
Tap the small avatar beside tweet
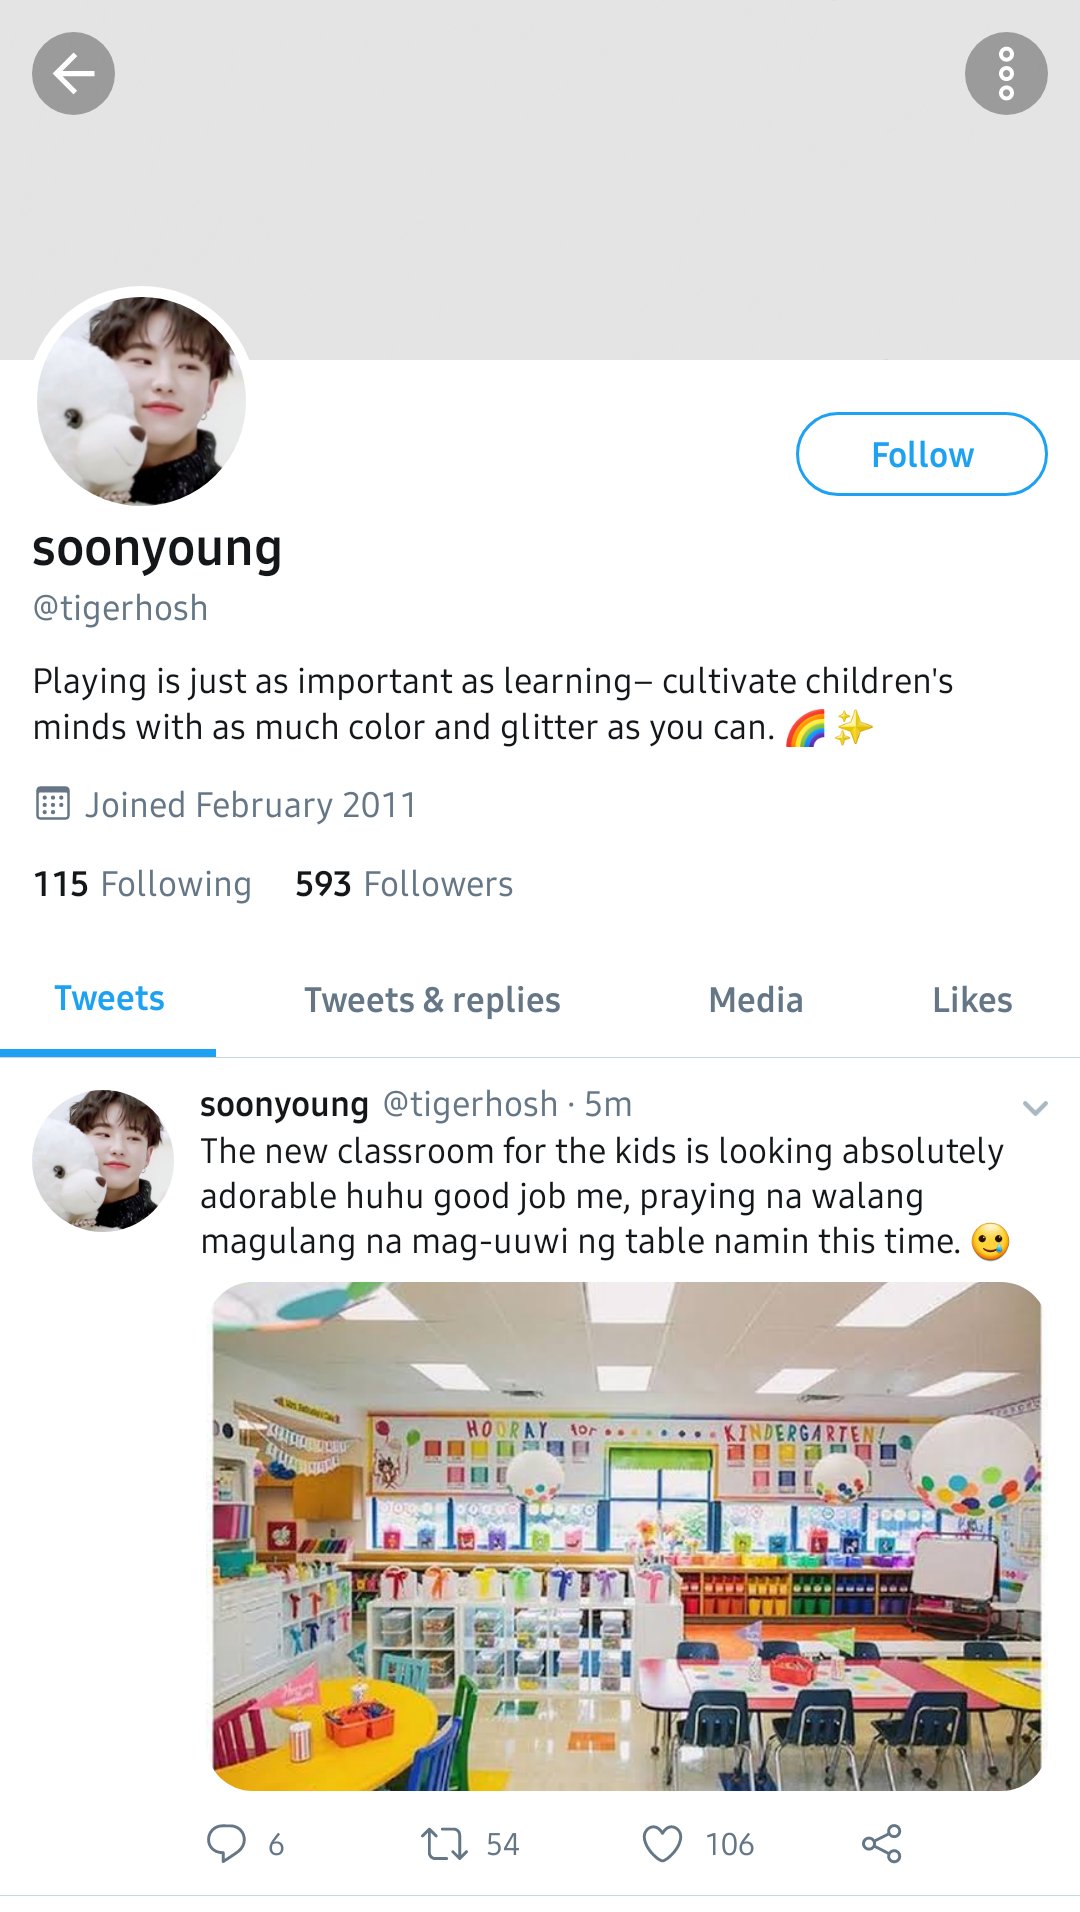click(x=103, y=1160)
